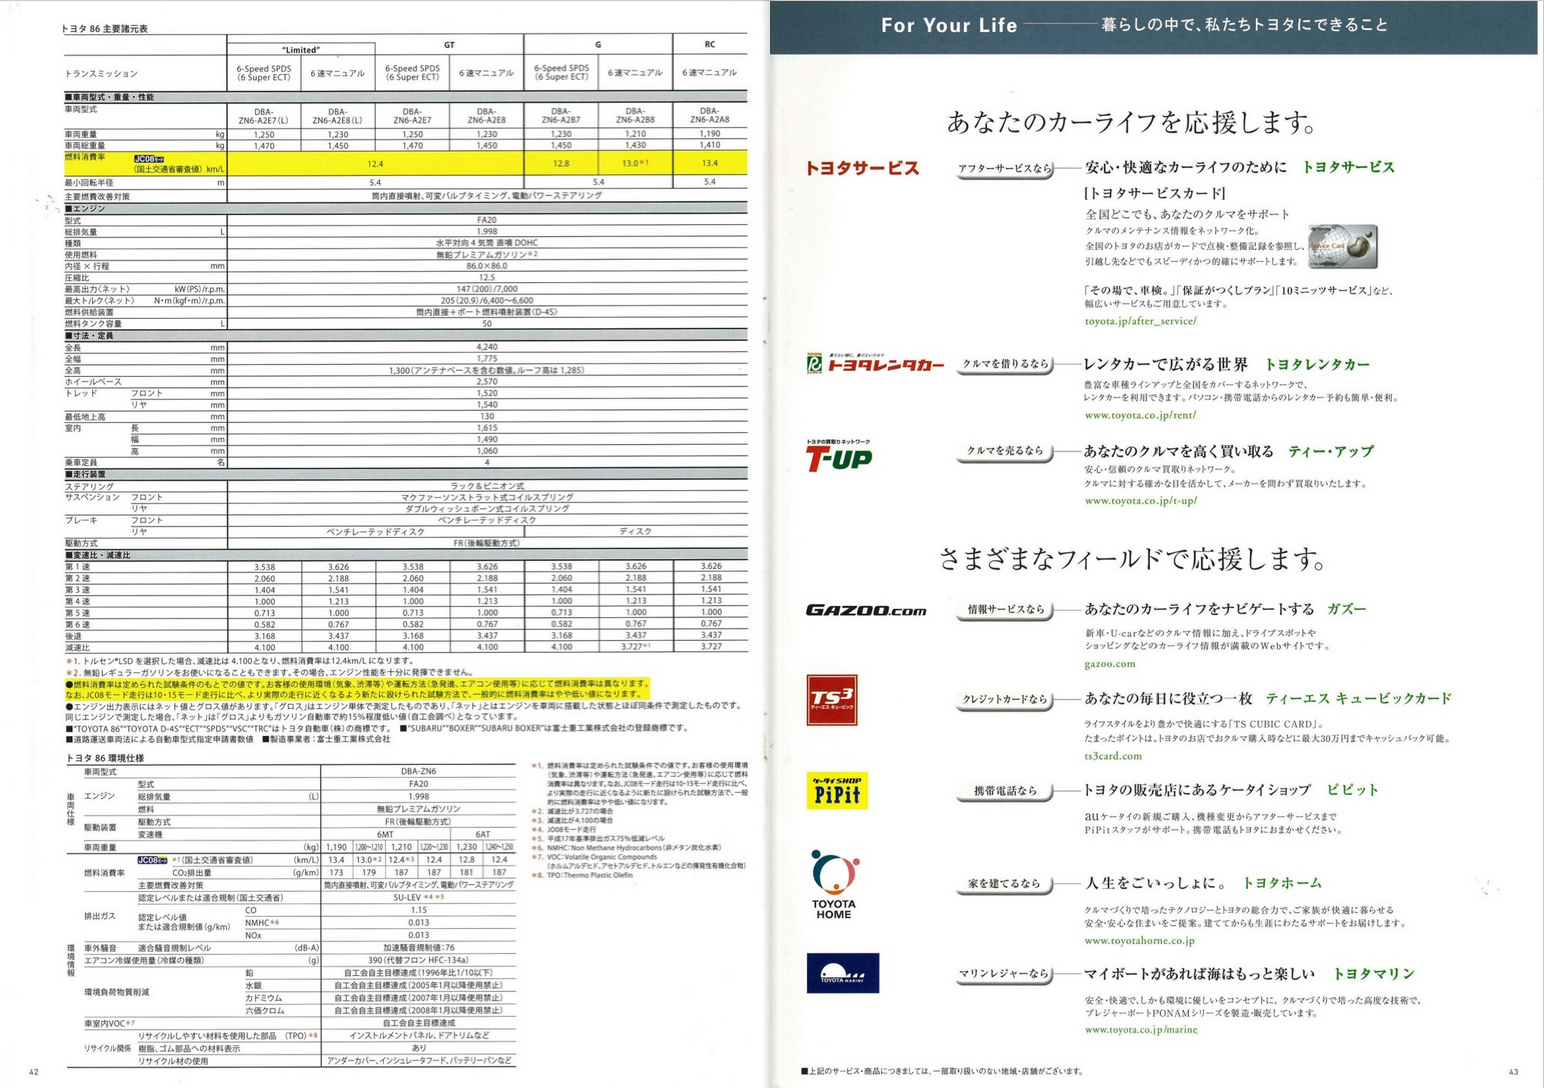Open the www.toyota.co.jp/rent/ link
1544x1088 pixels.
(1139, 415)
